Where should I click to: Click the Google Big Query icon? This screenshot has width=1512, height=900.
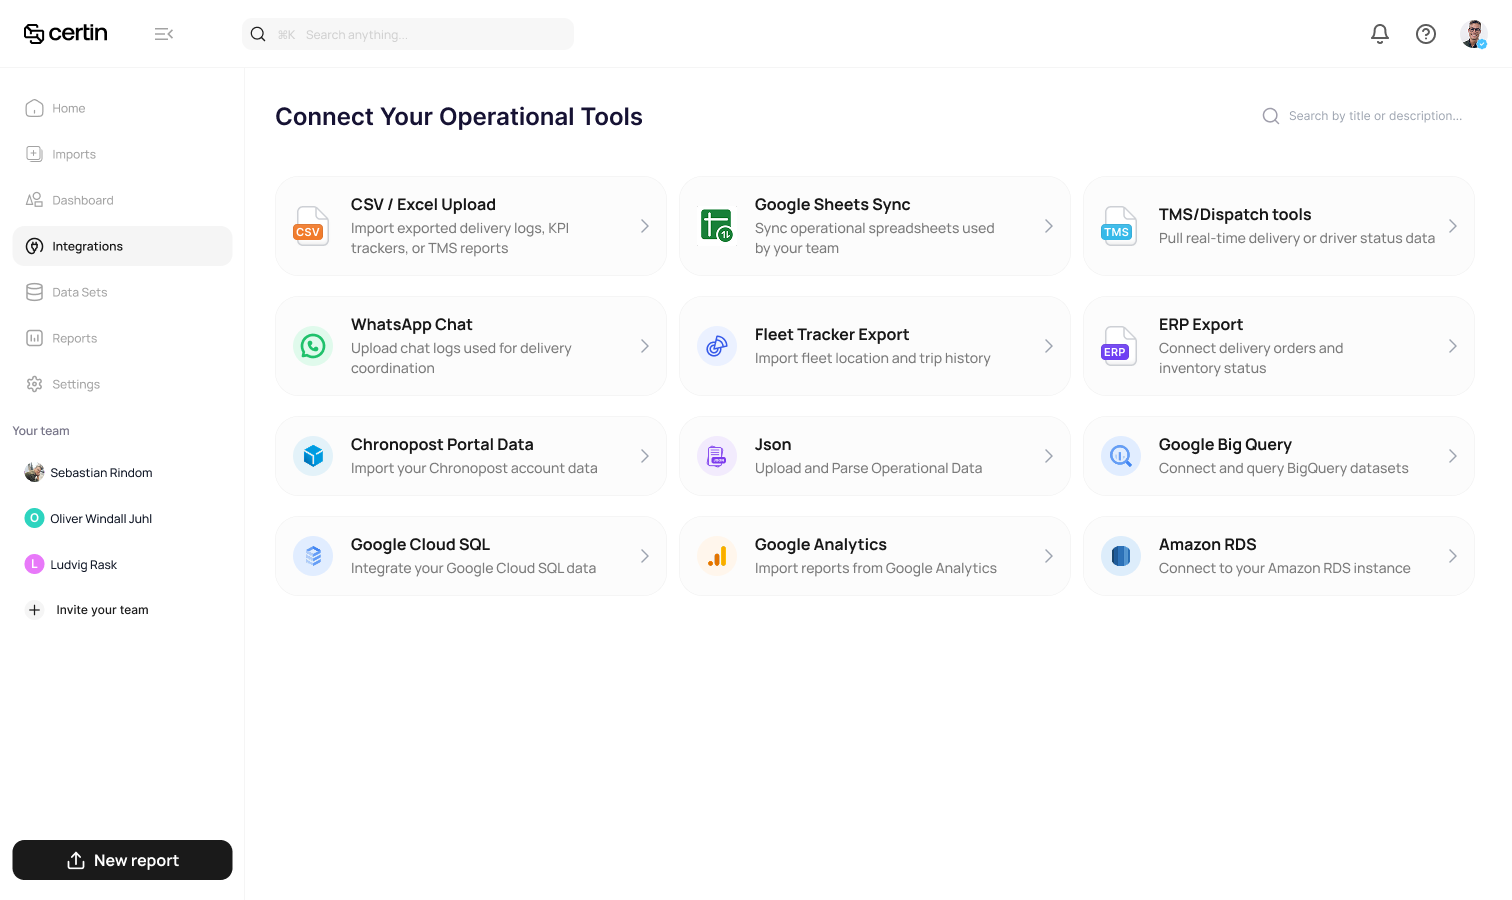[1121, 456]
